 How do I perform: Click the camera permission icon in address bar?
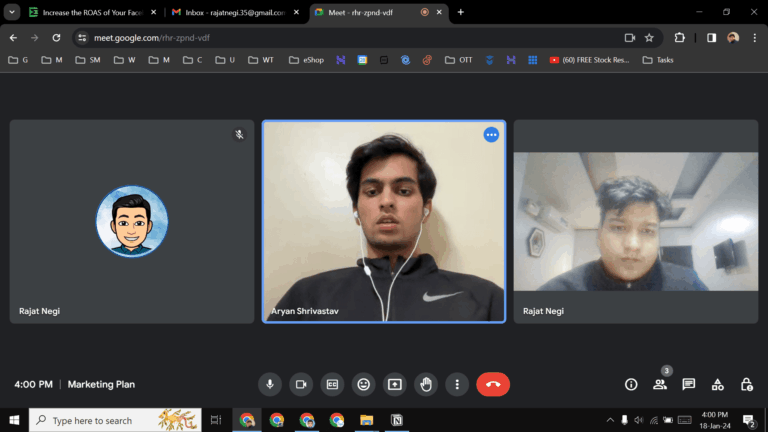tap(629, 38)
